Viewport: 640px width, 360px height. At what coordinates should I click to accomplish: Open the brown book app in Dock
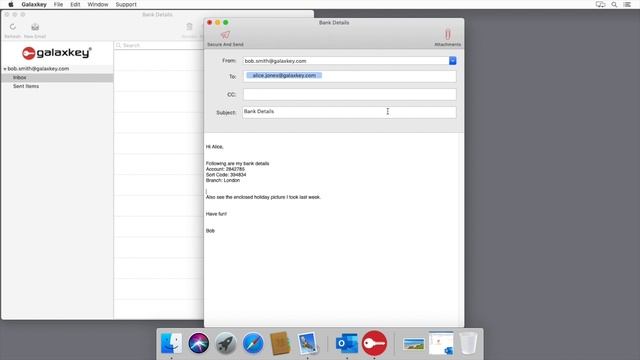[x=280, y=343]
